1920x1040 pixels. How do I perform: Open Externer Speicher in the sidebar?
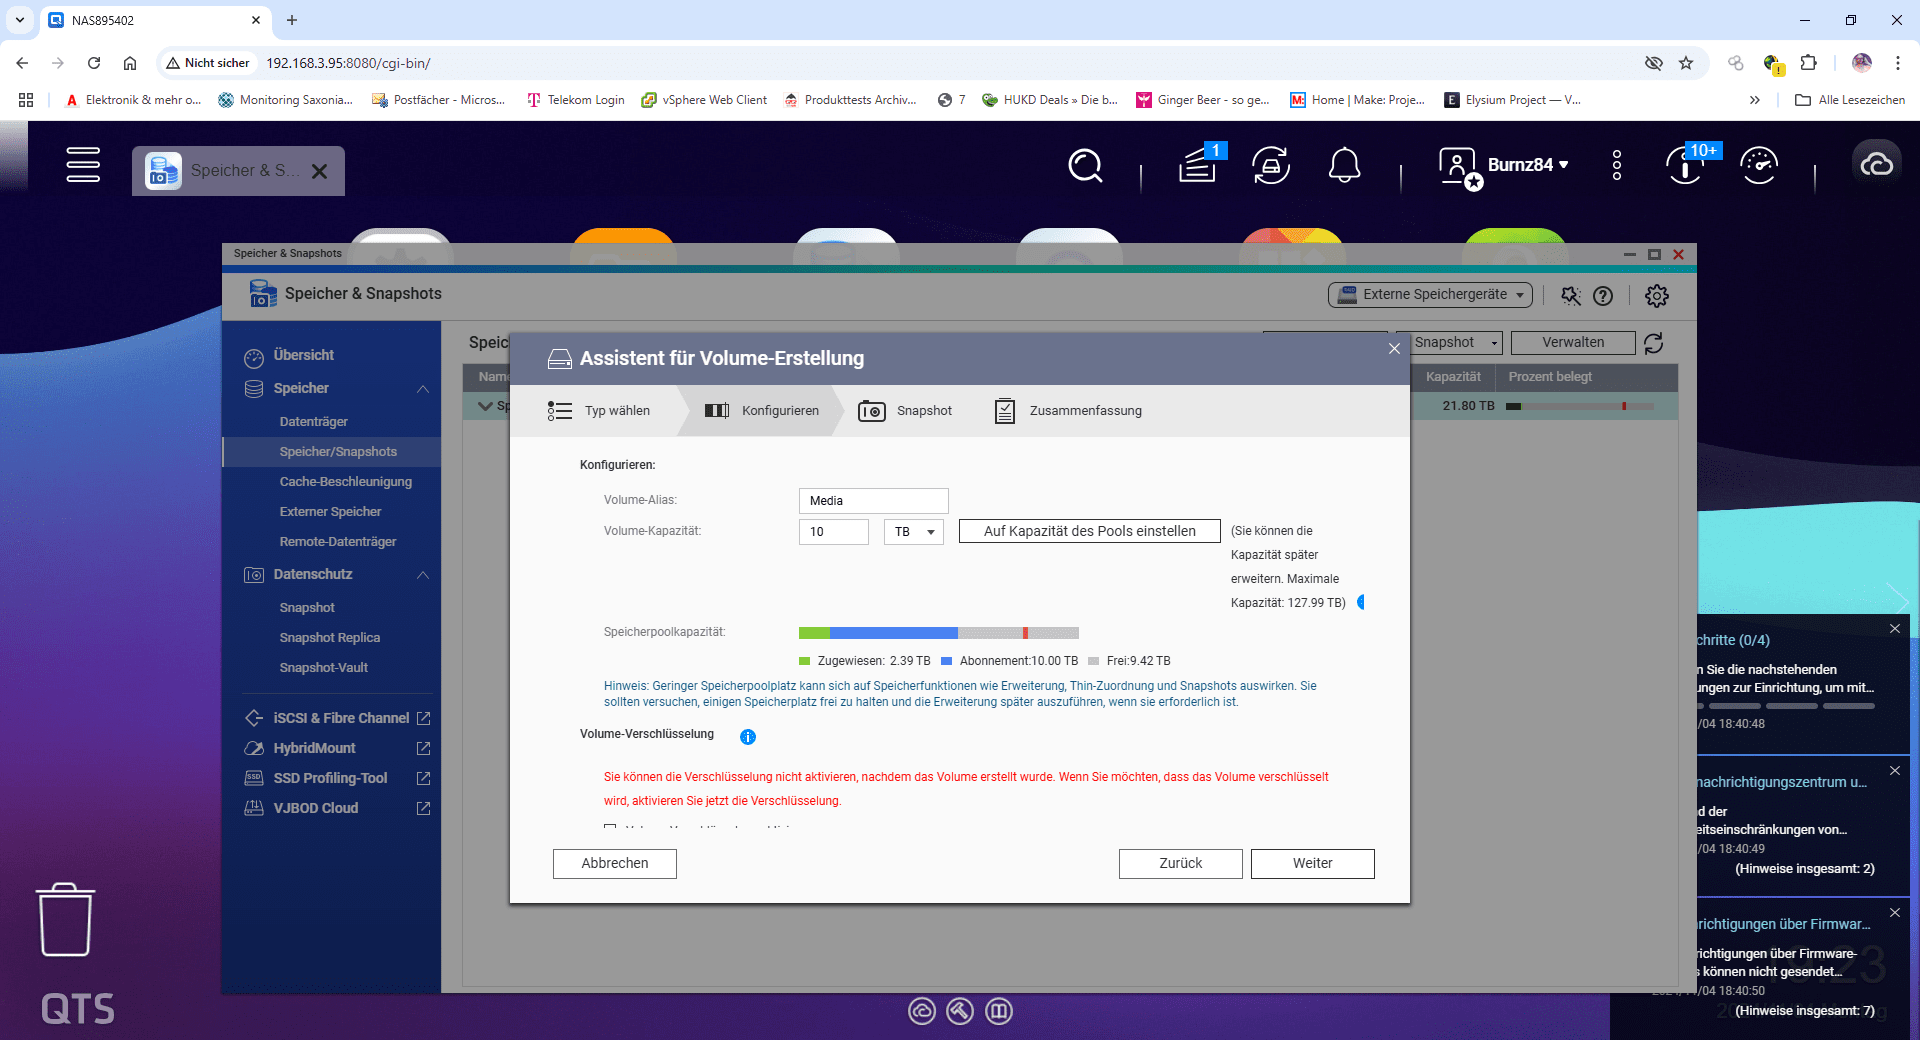(330, 512)
